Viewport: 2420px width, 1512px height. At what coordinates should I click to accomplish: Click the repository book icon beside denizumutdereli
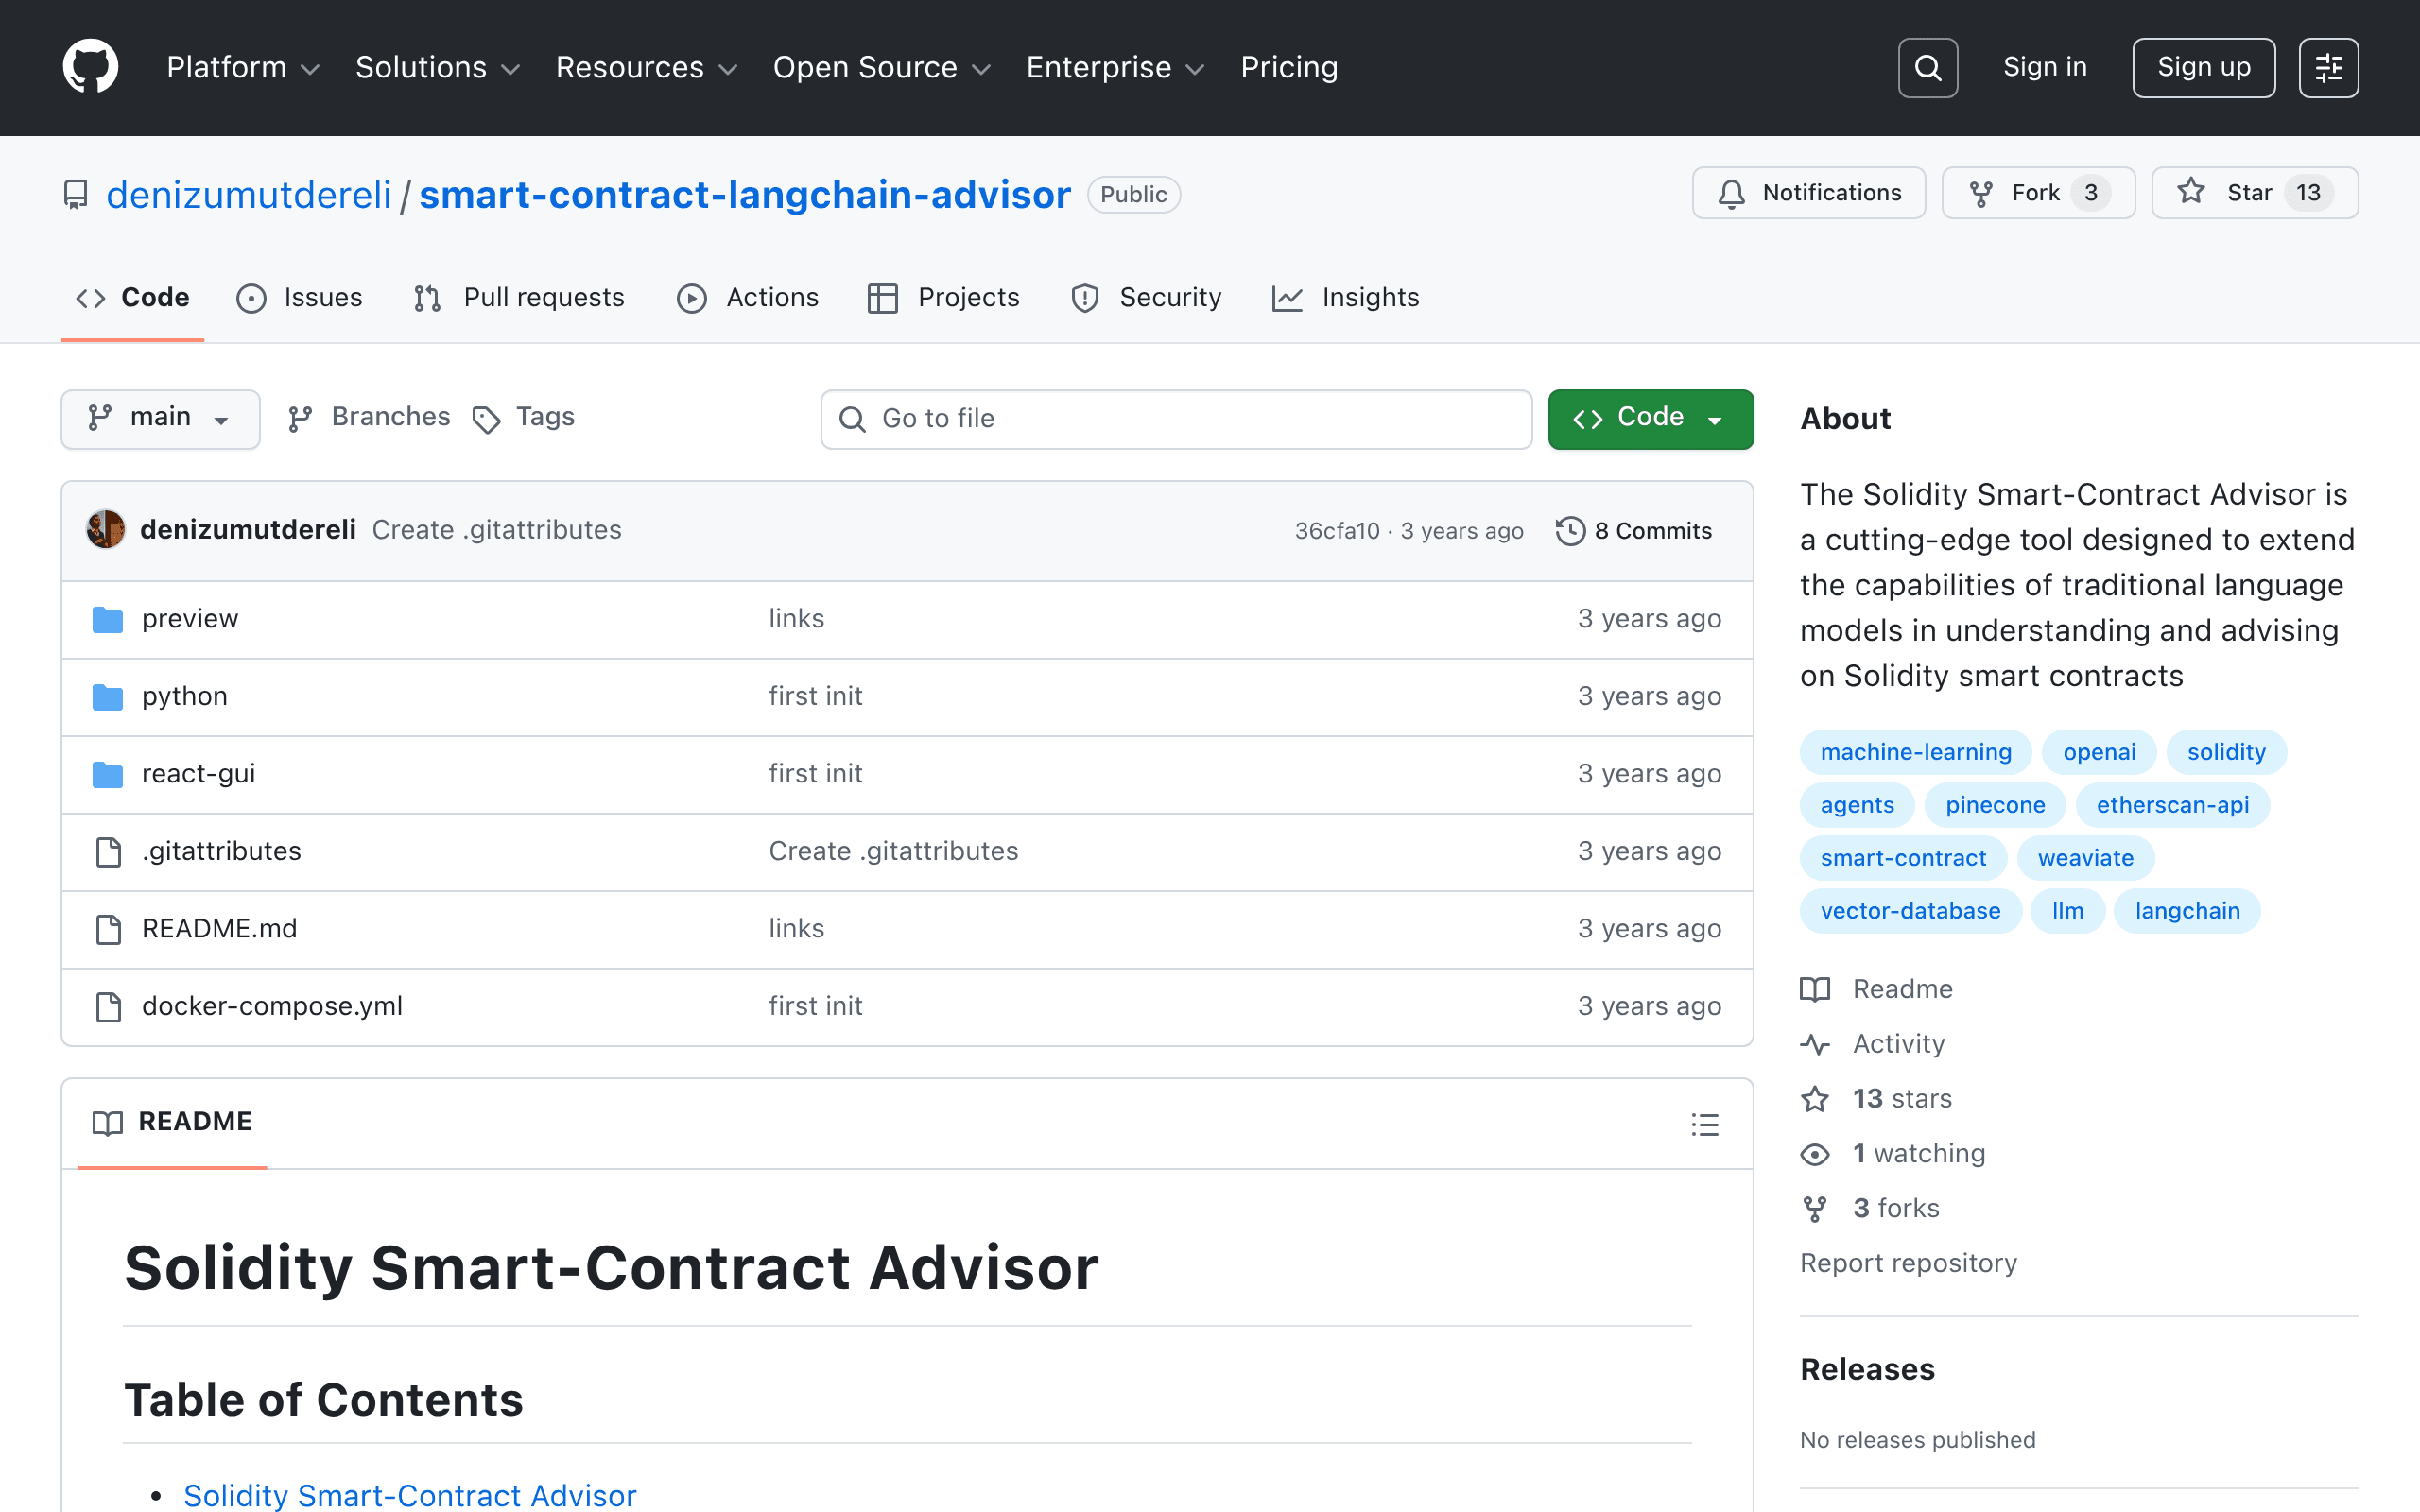click(x=76, y=194)
